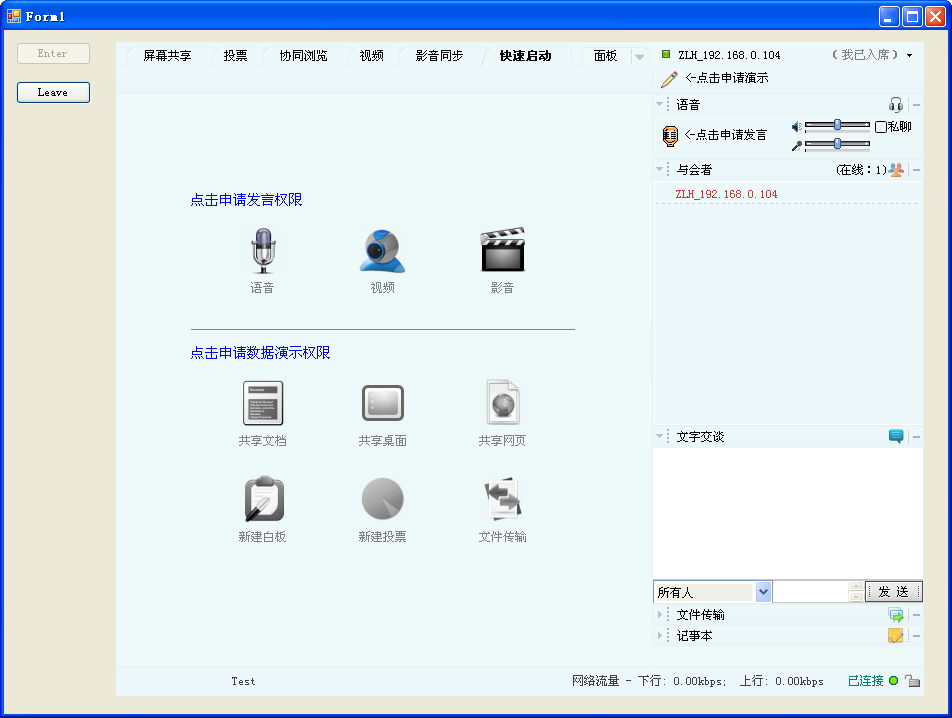Enable the 私聊 checkbox
Screen dimensions: 952x718
(881, 127)
